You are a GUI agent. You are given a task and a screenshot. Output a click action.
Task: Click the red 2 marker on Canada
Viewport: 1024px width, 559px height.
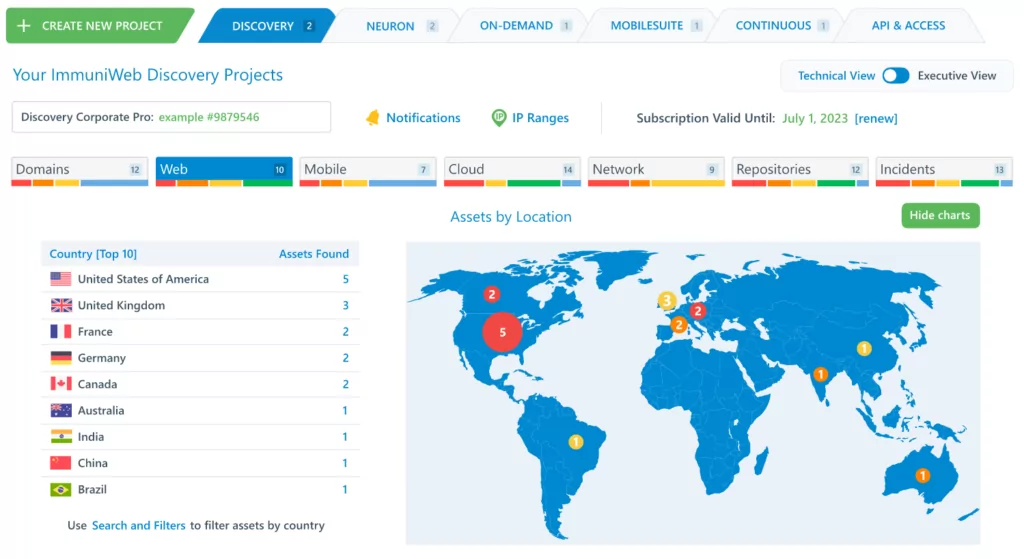[492, 295]
